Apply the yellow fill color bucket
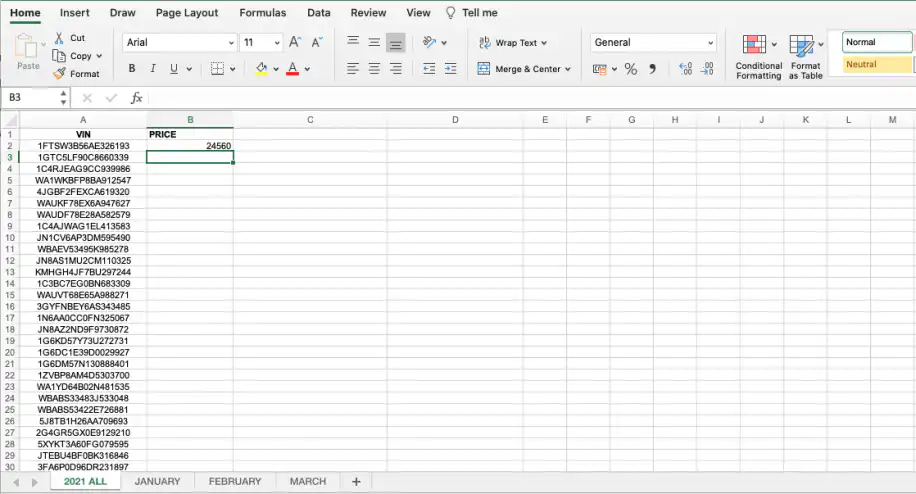The height and width of the screenshot is (494, 916). (262, 68)
